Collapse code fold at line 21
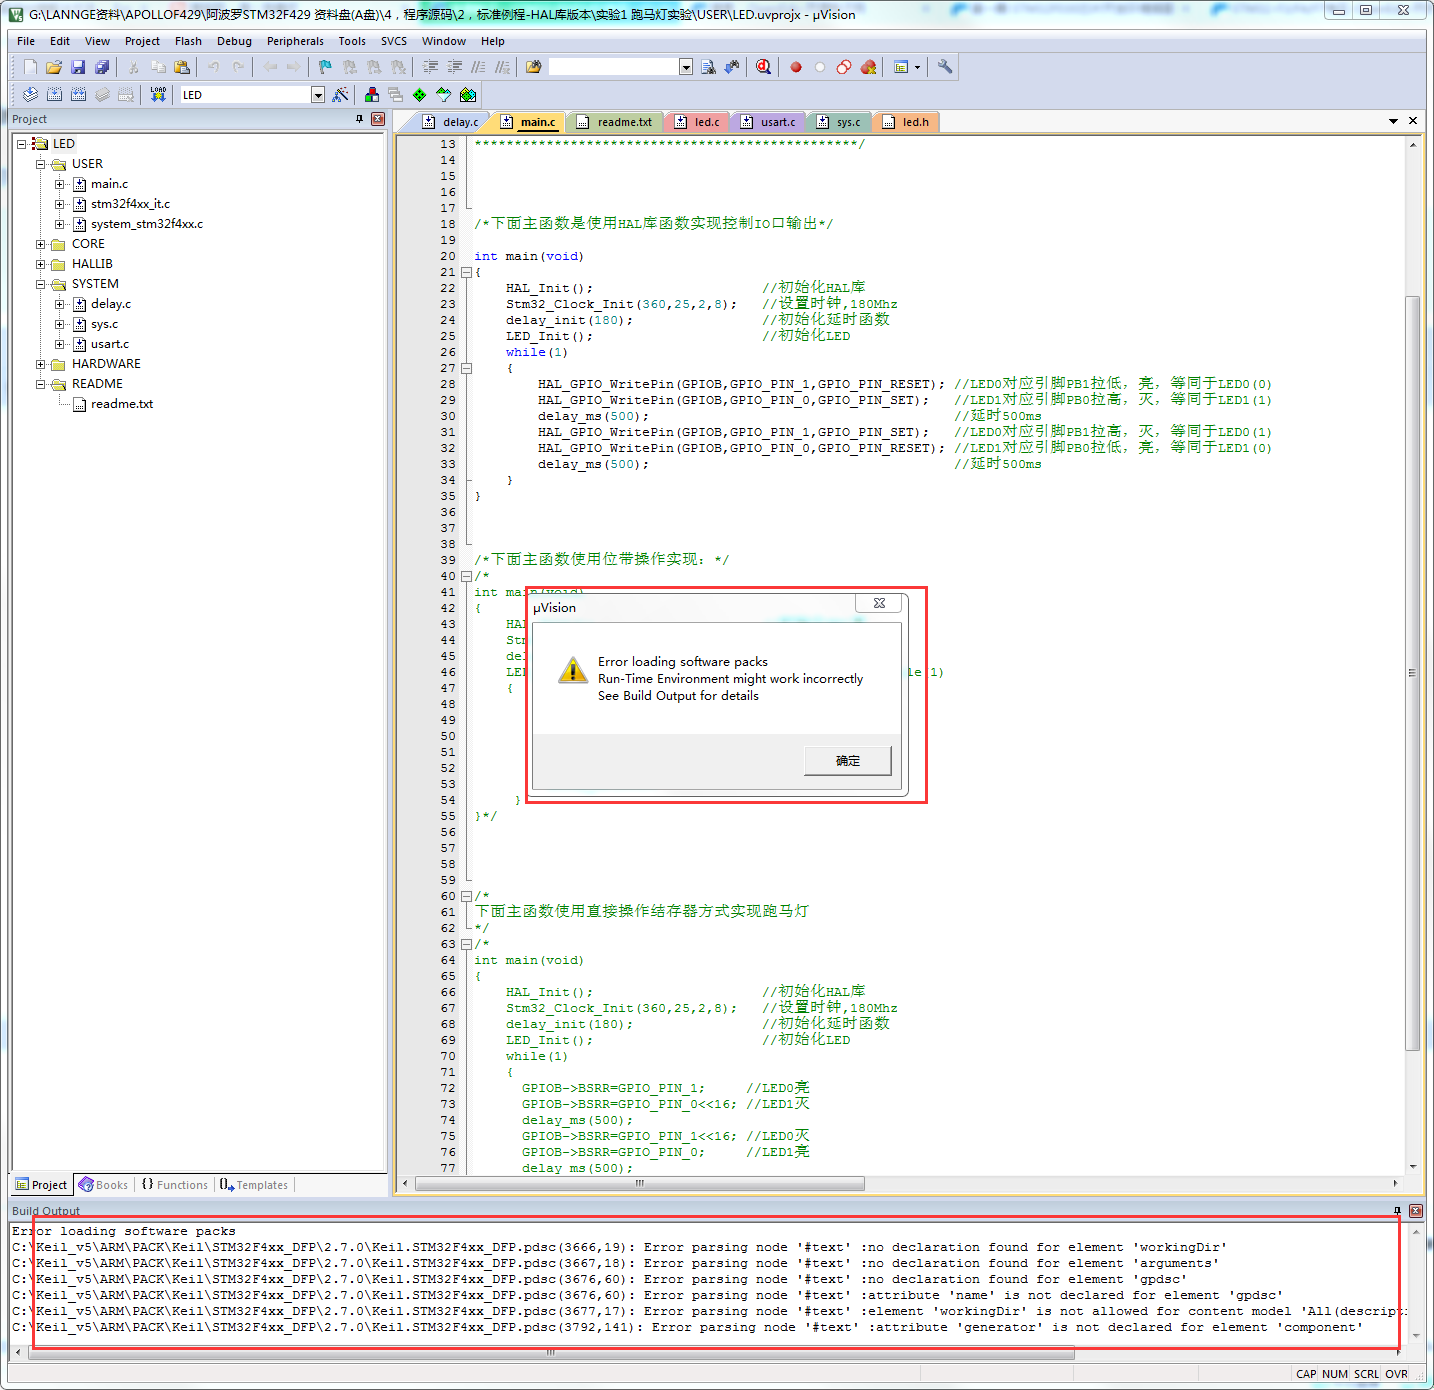 click(466, 272)
